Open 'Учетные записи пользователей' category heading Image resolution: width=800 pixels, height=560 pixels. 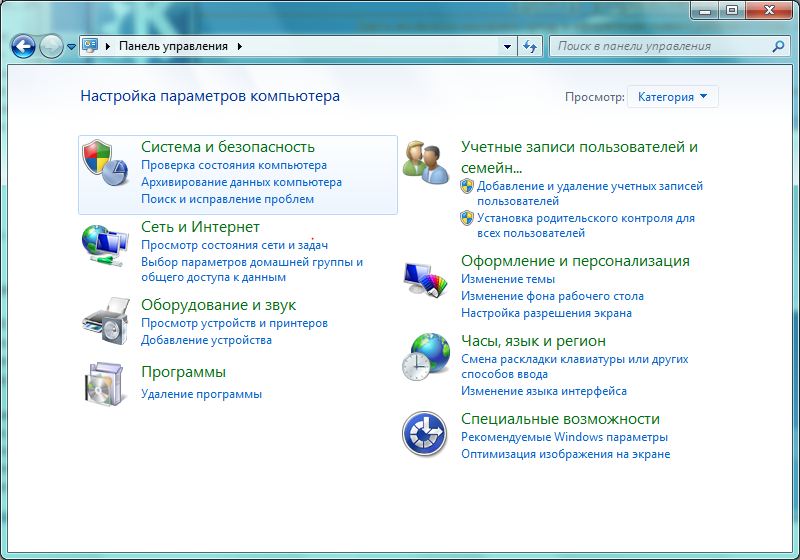(579, 157)
